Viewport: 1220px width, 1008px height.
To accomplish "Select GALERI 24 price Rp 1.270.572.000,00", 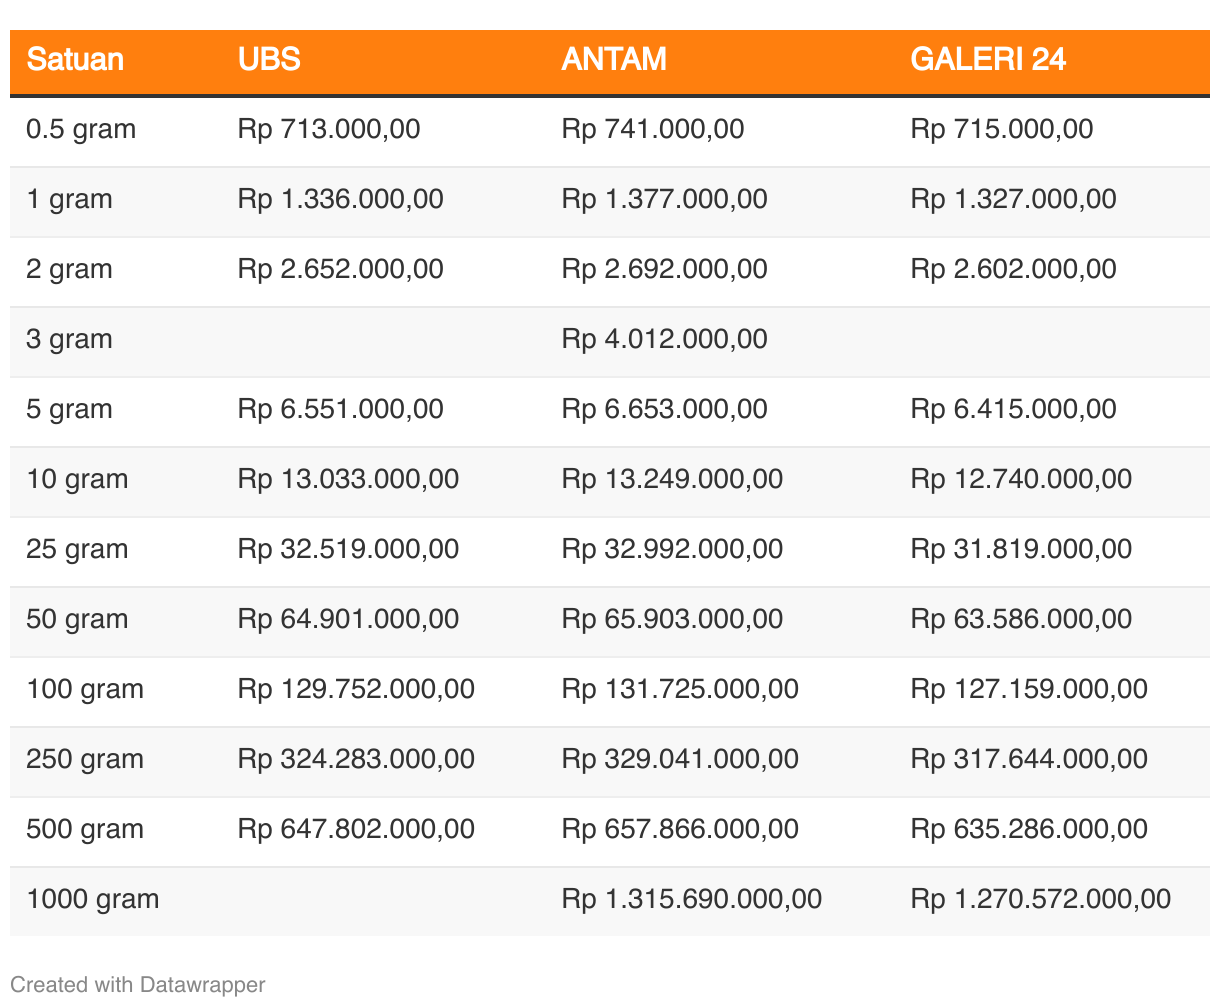I will 1041,899.
